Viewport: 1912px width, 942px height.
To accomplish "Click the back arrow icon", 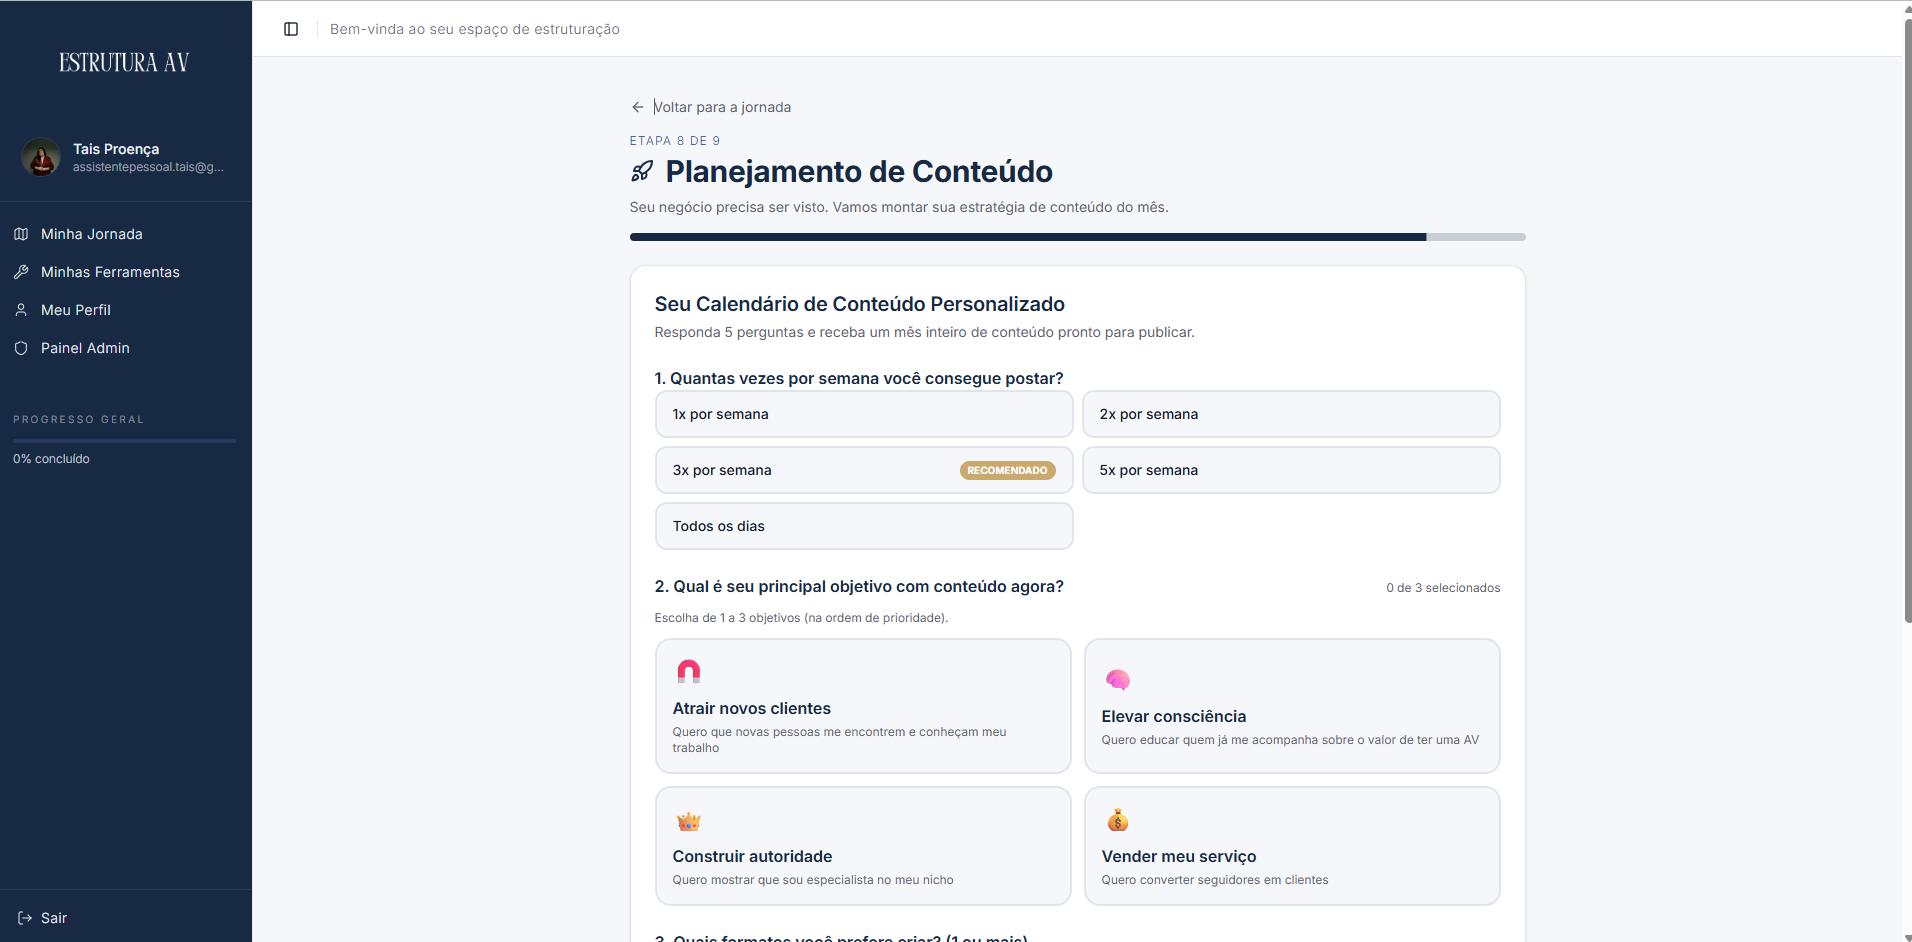I will click(638, 107).
